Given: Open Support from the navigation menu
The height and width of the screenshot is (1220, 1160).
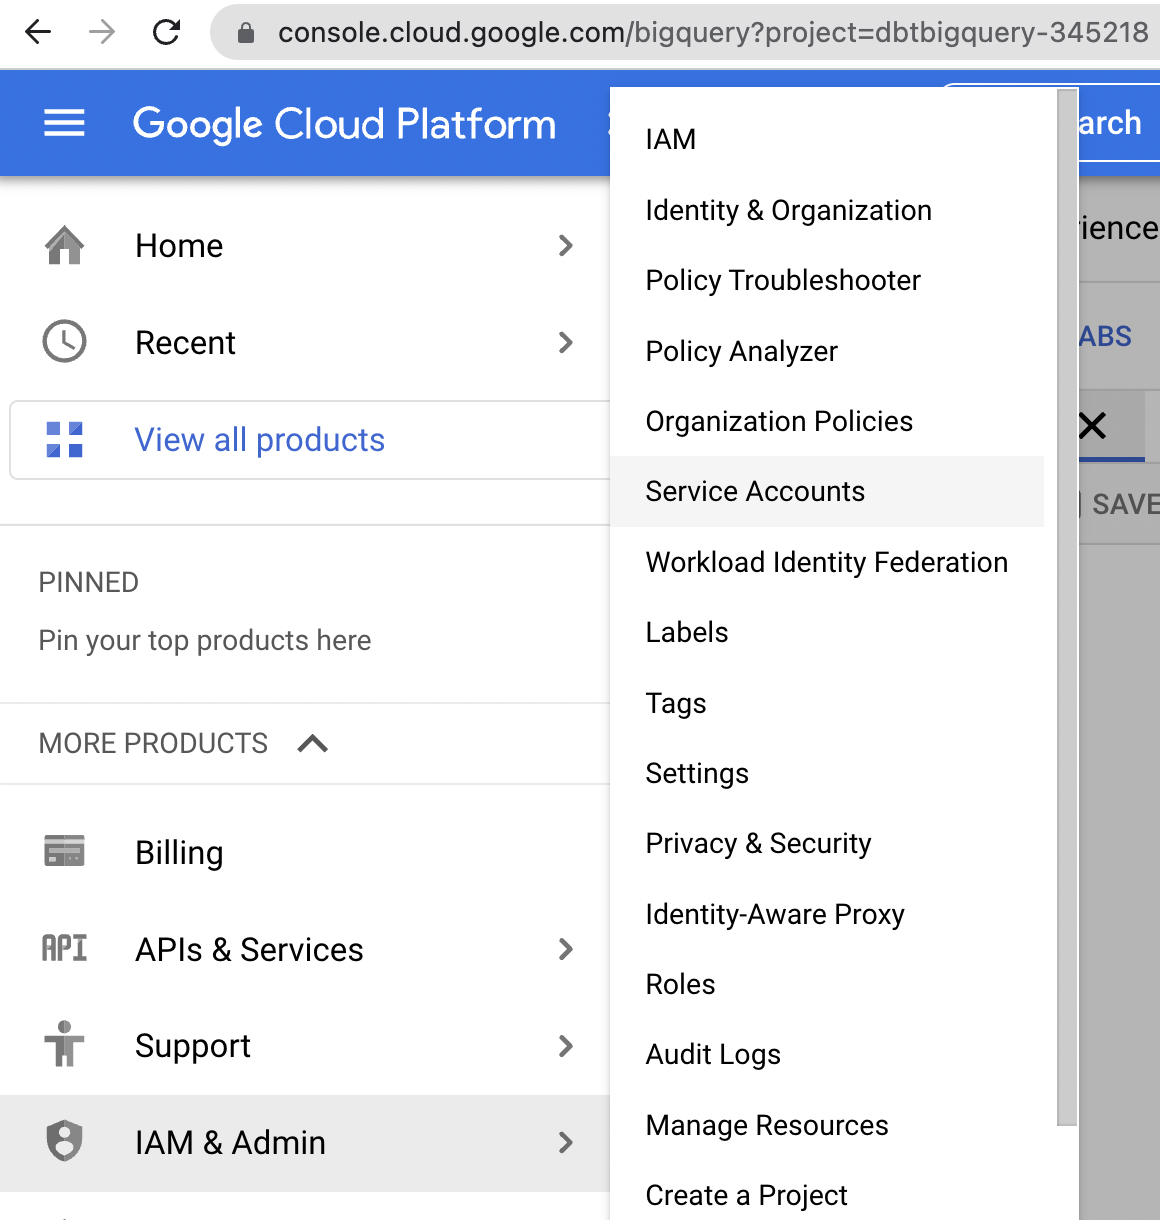Looking at the screenshot, I should [x=305, y=1046].
